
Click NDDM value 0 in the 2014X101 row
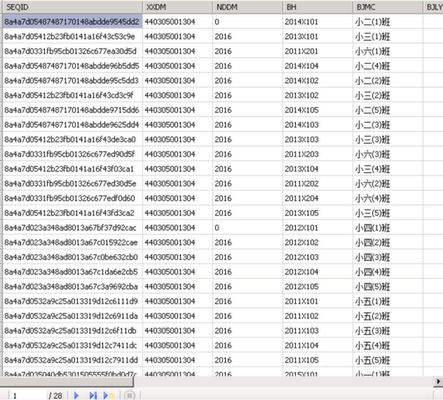[x=248, y=22]
